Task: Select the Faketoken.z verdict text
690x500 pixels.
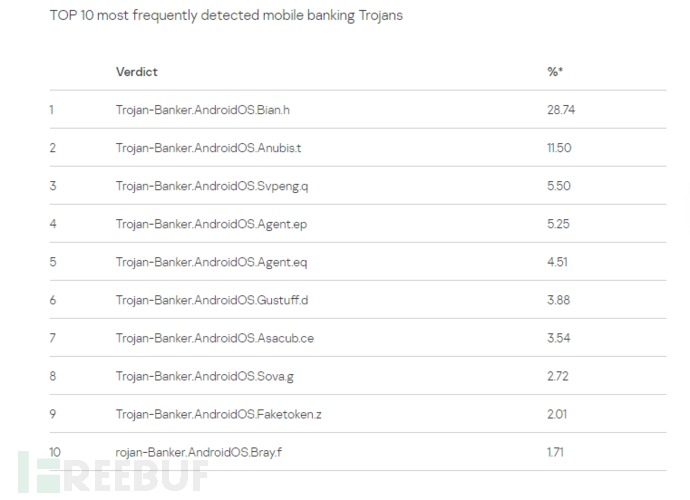Action: tap(216, 414)
